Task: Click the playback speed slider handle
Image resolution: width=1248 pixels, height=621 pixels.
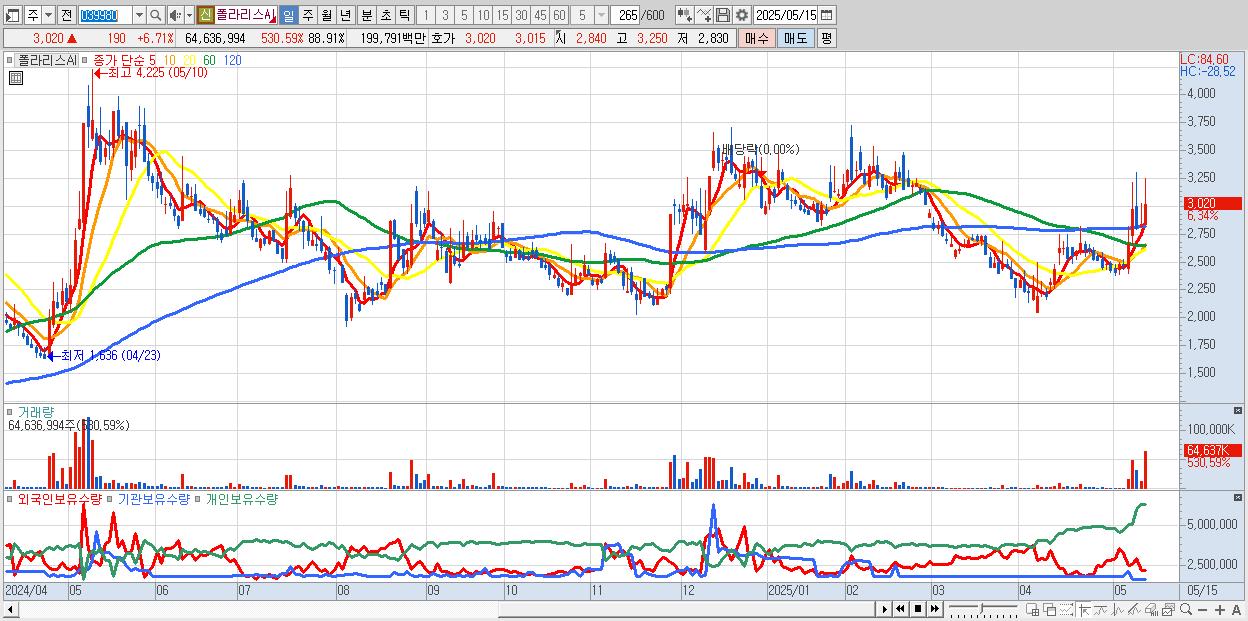Action: (x=982, y=609)
